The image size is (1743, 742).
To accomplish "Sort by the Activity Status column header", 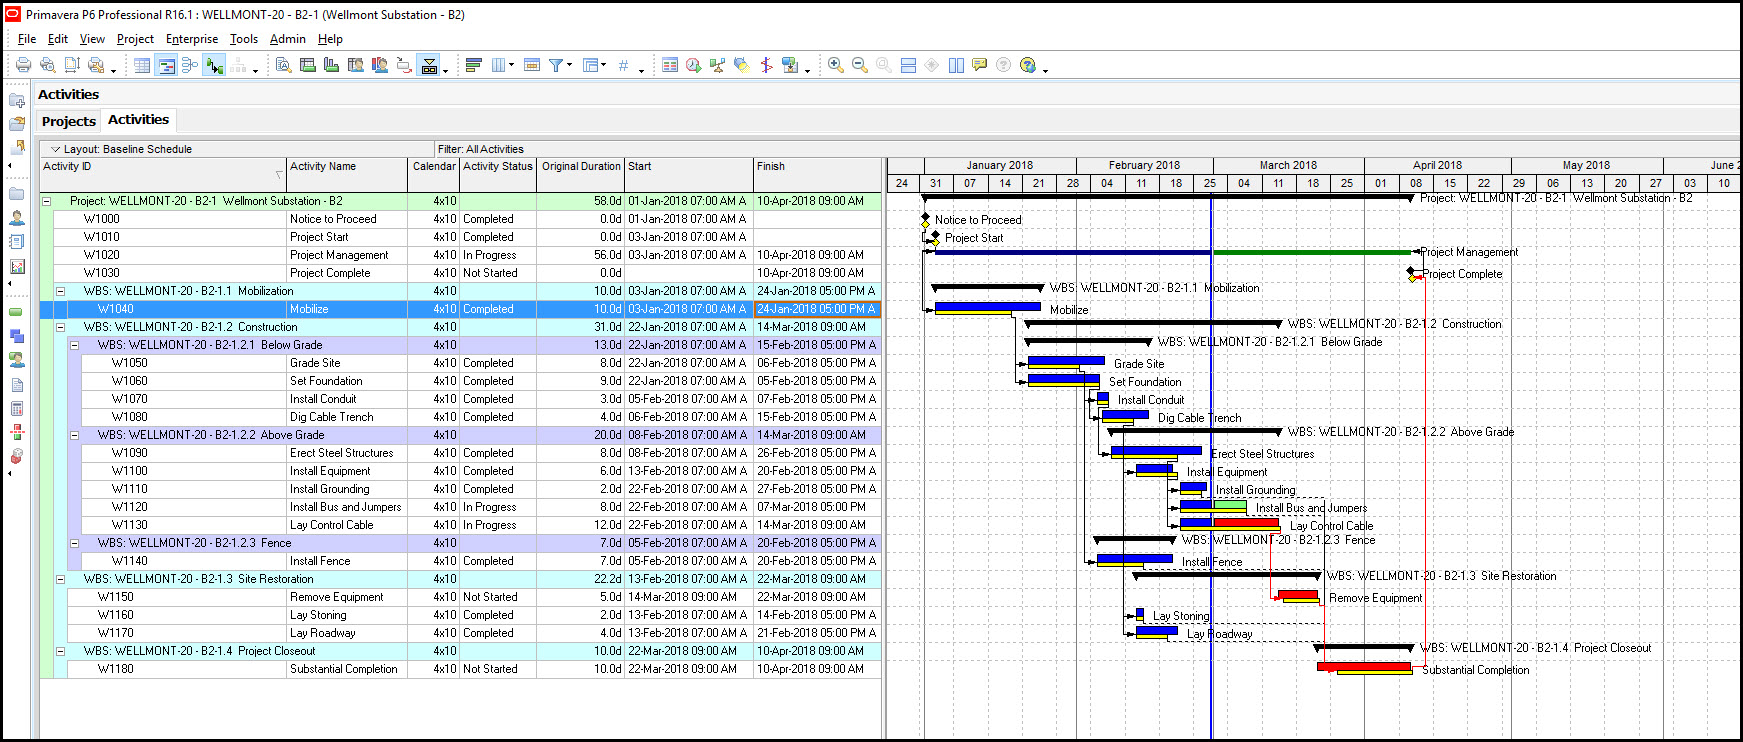I will point(498,175).
